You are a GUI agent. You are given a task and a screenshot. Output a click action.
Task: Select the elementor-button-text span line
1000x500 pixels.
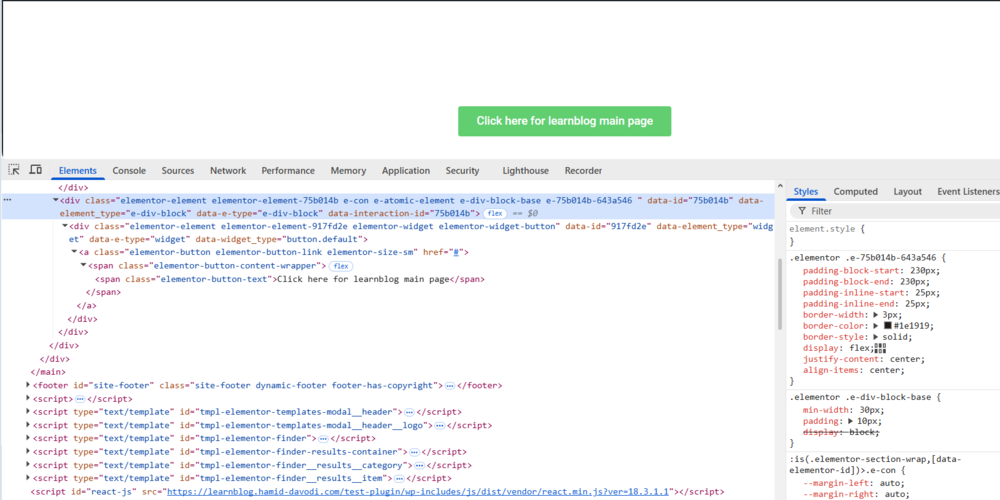pyautogui.click(x=290, y=279)
